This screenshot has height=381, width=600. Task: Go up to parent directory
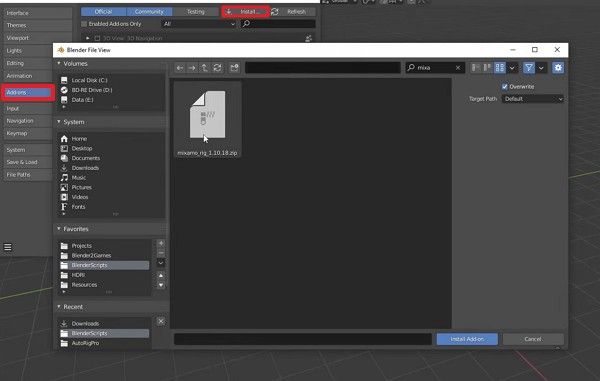[204, 68]
